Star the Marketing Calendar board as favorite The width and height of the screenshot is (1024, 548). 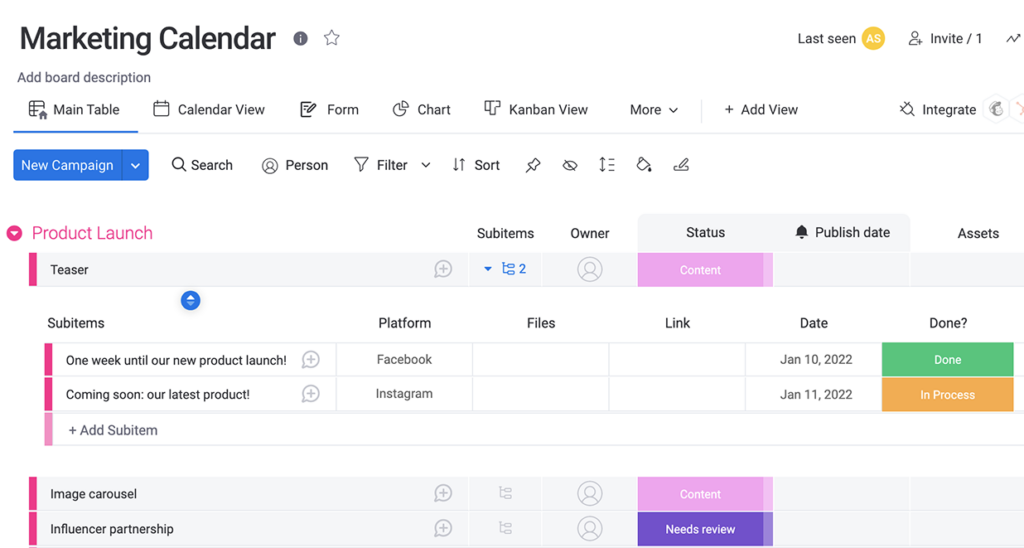click(332, 38)
